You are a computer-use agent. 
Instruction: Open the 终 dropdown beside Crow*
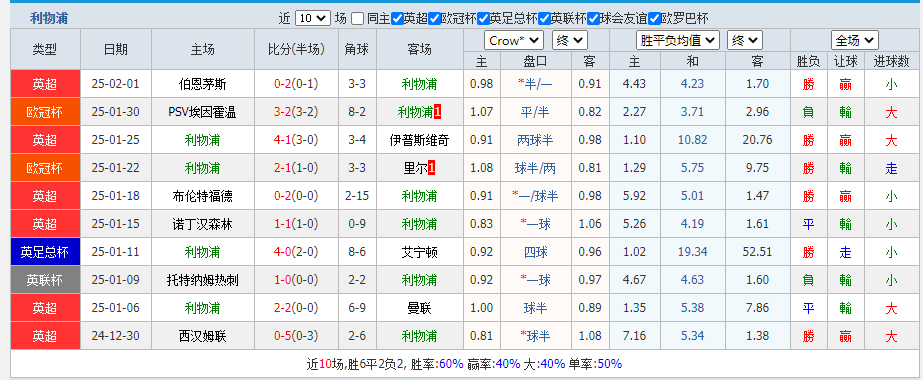click(570, 41)
